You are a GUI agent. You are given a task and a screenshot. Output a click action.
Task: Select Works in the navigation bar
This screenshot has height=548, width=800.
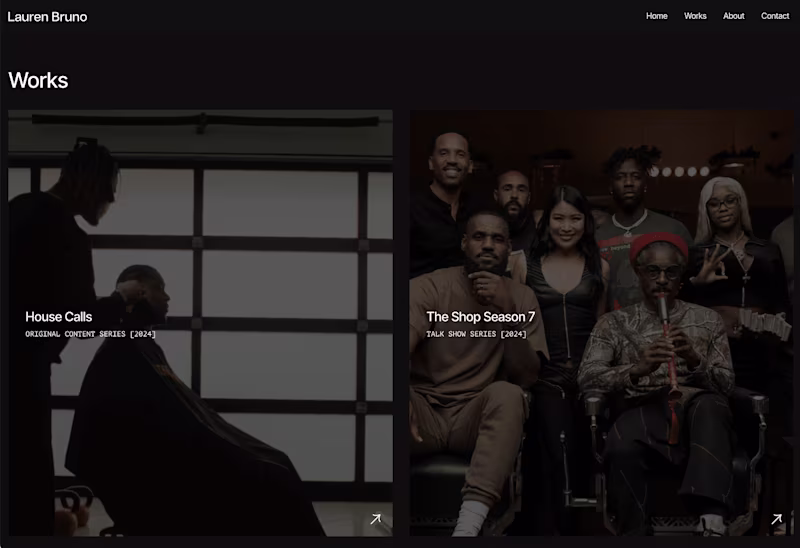(x=695, y=16)
